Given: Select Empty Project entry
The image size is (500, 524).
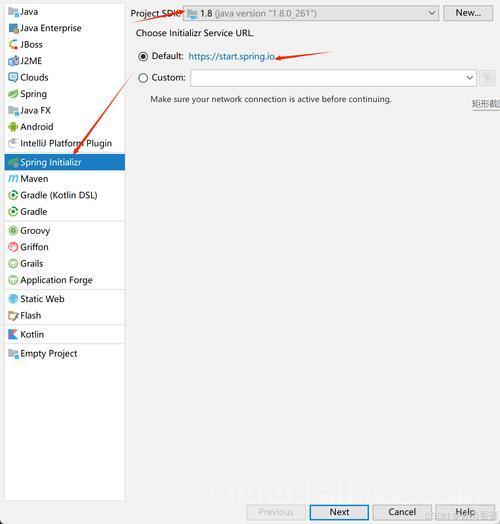Looking at the screenshot, I should [49, 353].
